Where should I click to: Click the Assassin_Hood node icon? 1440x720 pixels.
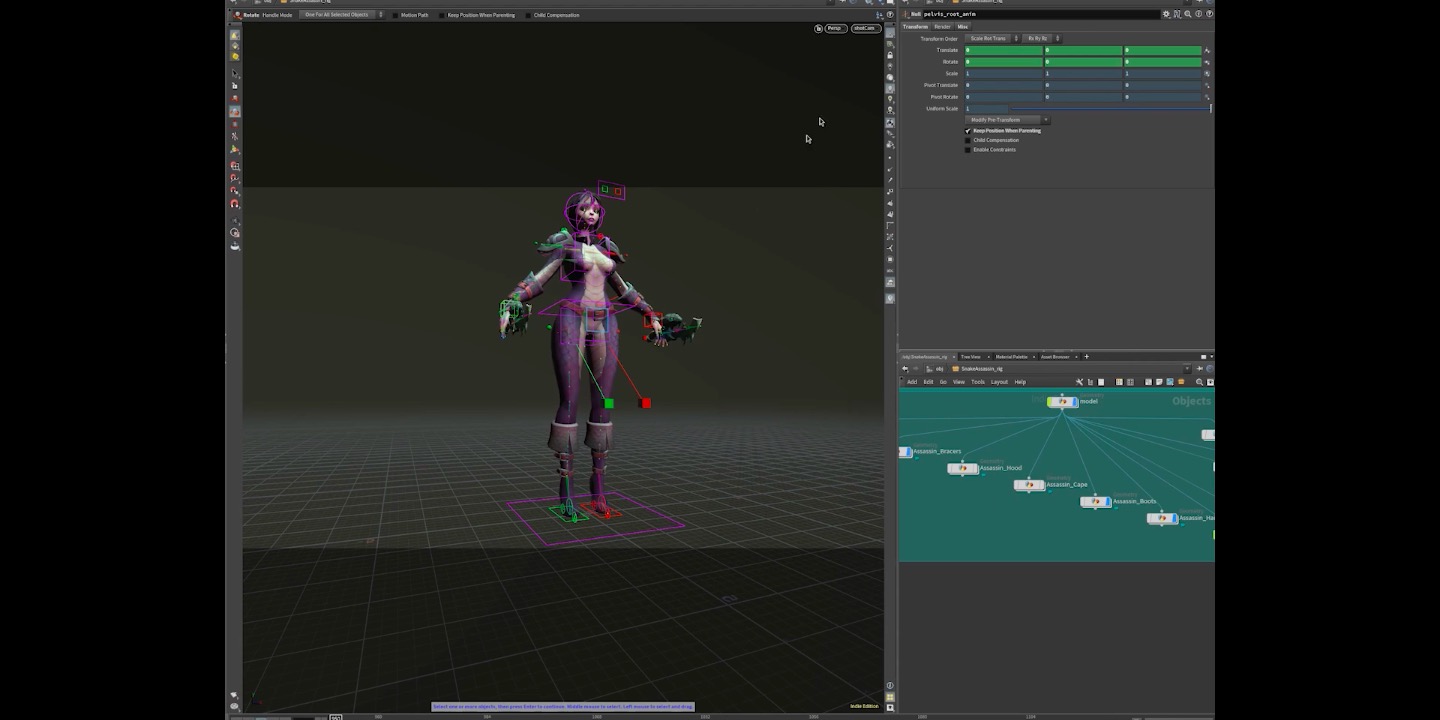(962, 468)
